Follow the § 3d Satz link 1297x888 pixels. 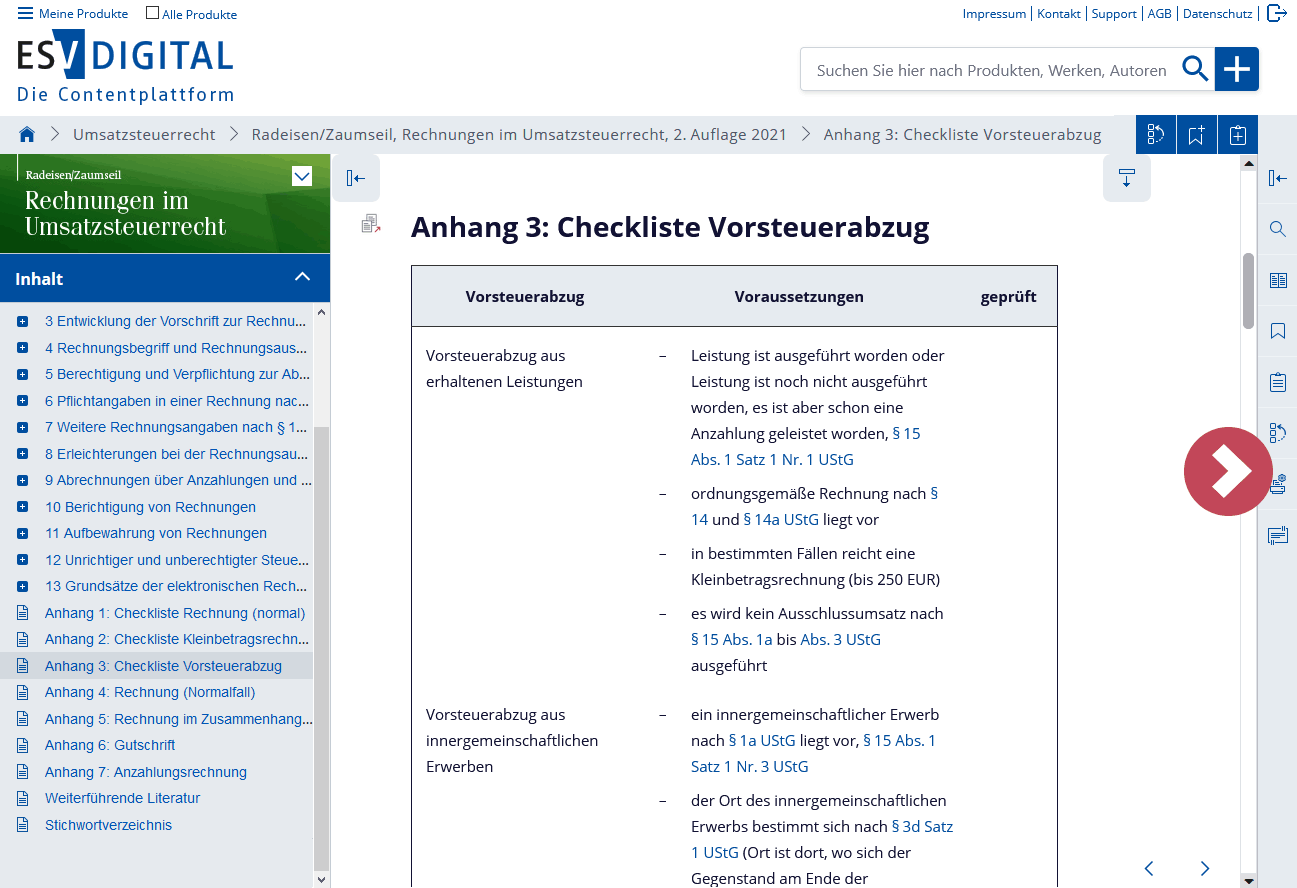pyautogui.click(x=922, y=826)
